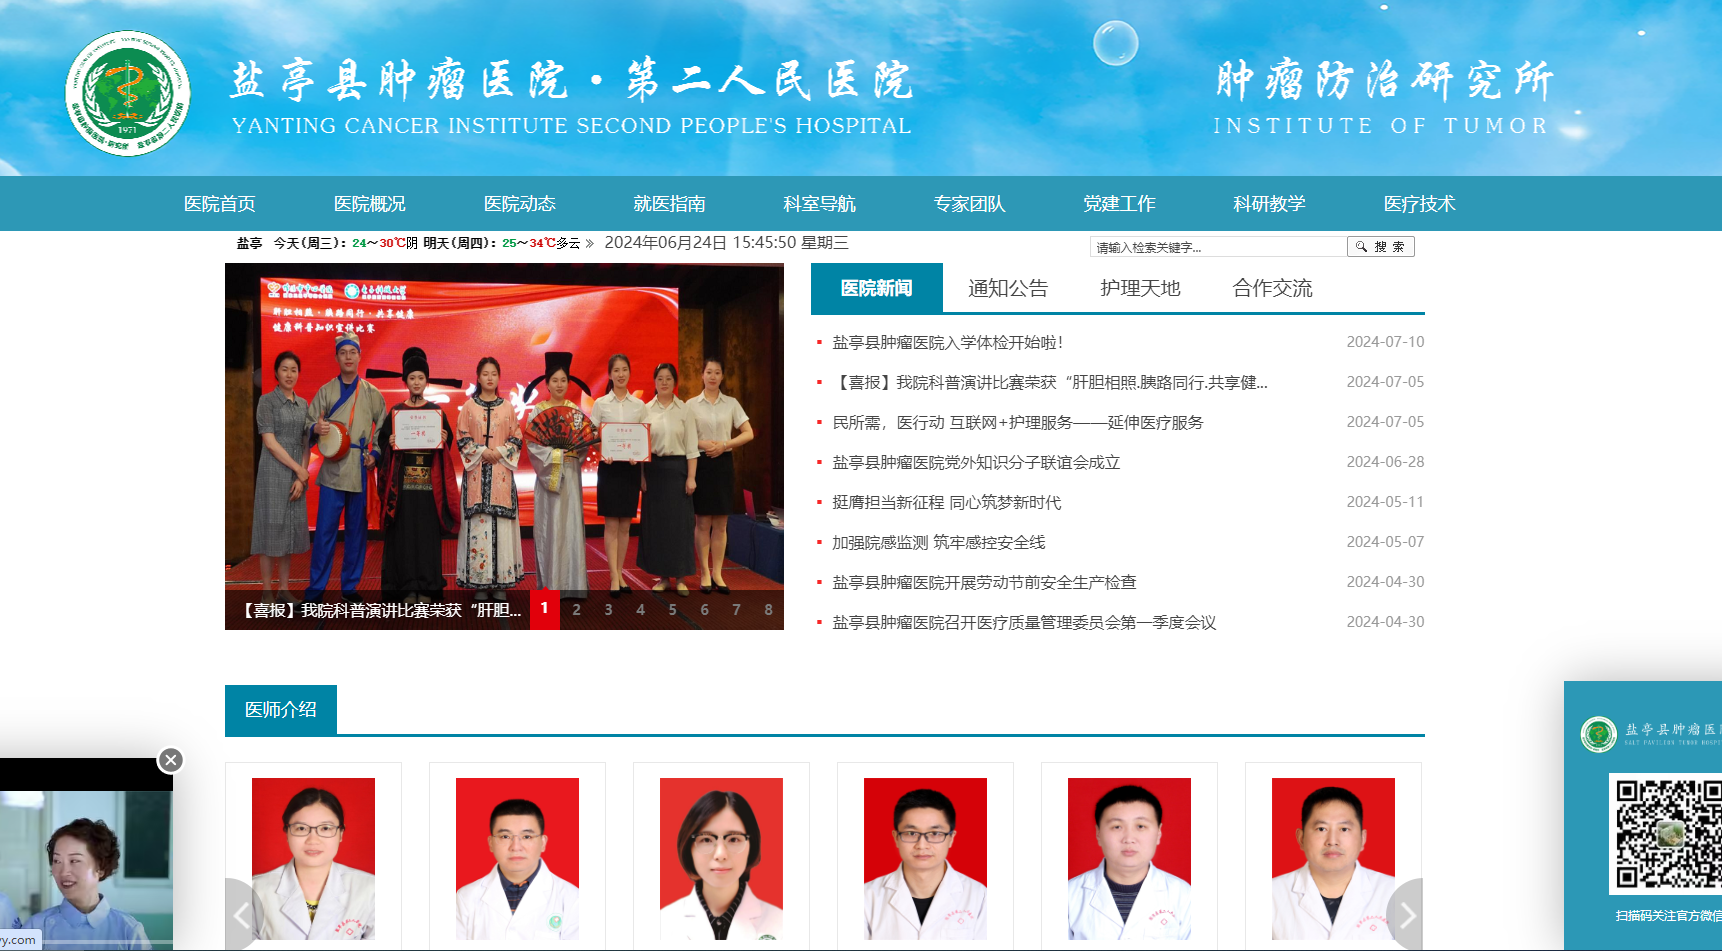Image resolution: width=1722 pixels, height=951 pixels.
Task: Open the fourth doctor photo card
Action: [925, 858]
